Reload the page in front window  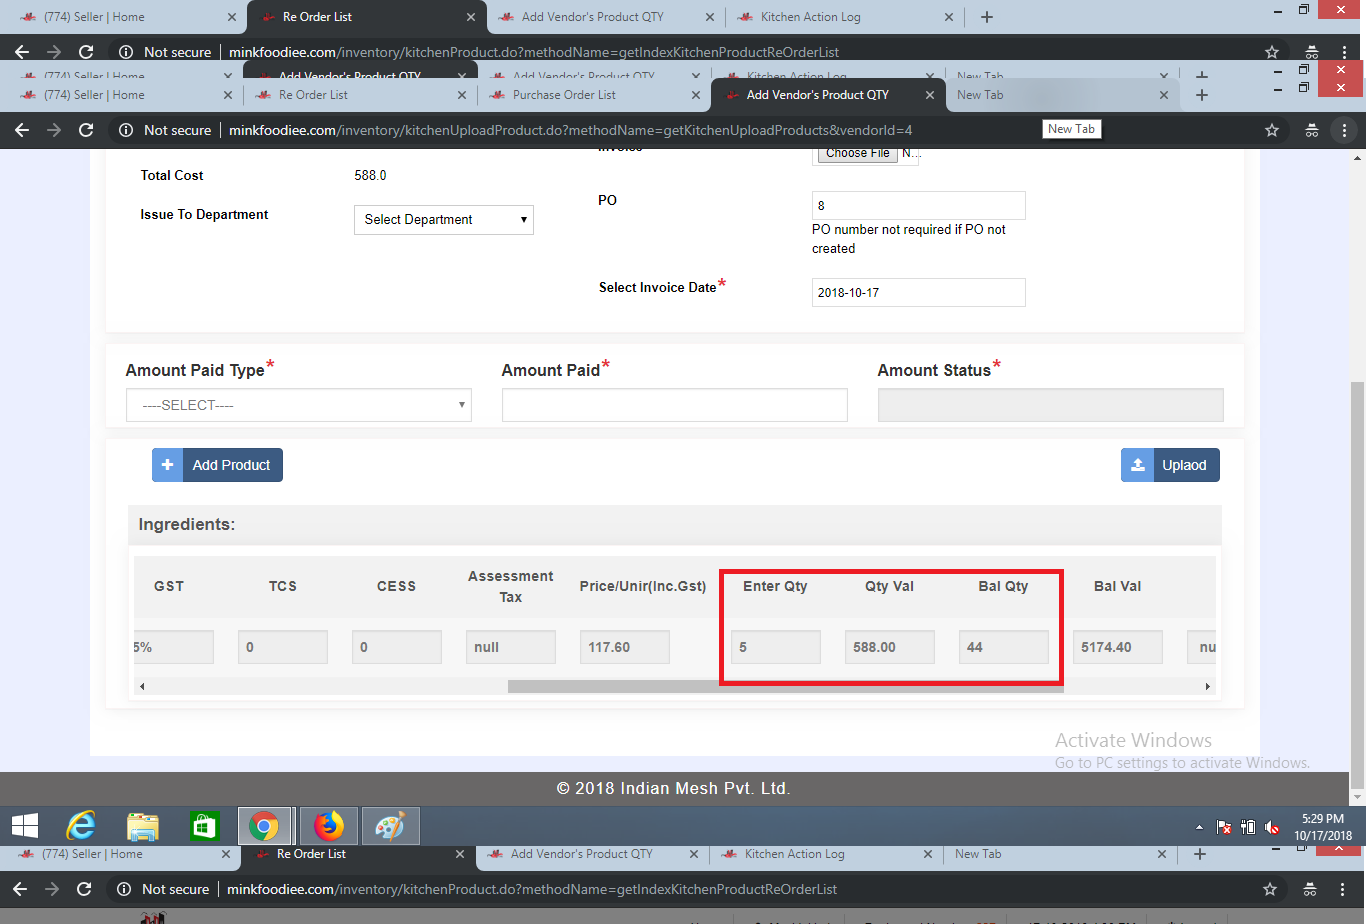86,130
